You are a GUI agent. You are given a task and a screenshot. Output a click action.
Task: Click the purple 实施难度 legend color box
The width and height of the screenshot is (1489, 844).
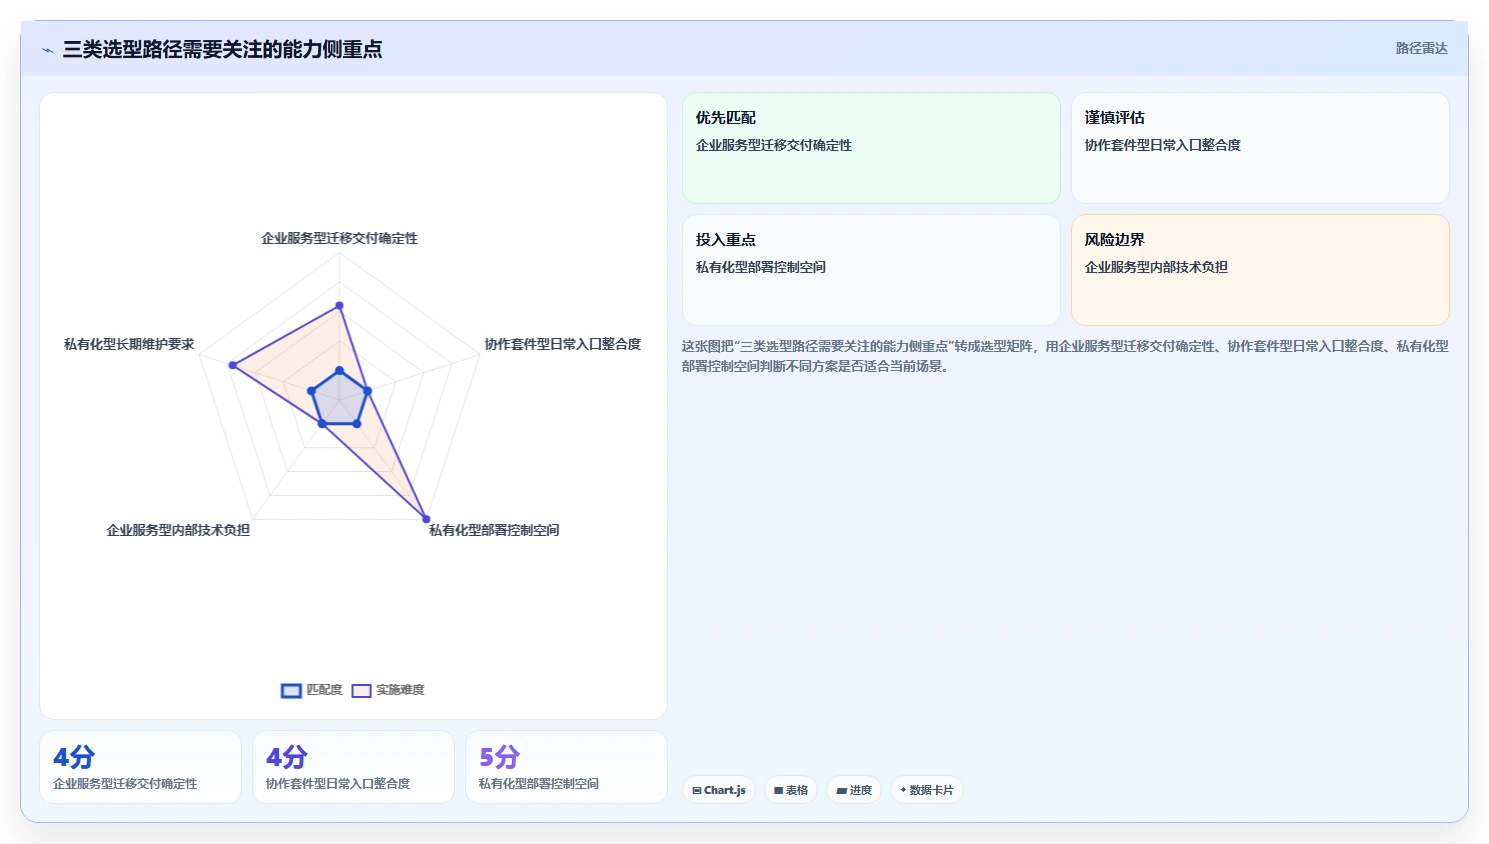[361, 691]
